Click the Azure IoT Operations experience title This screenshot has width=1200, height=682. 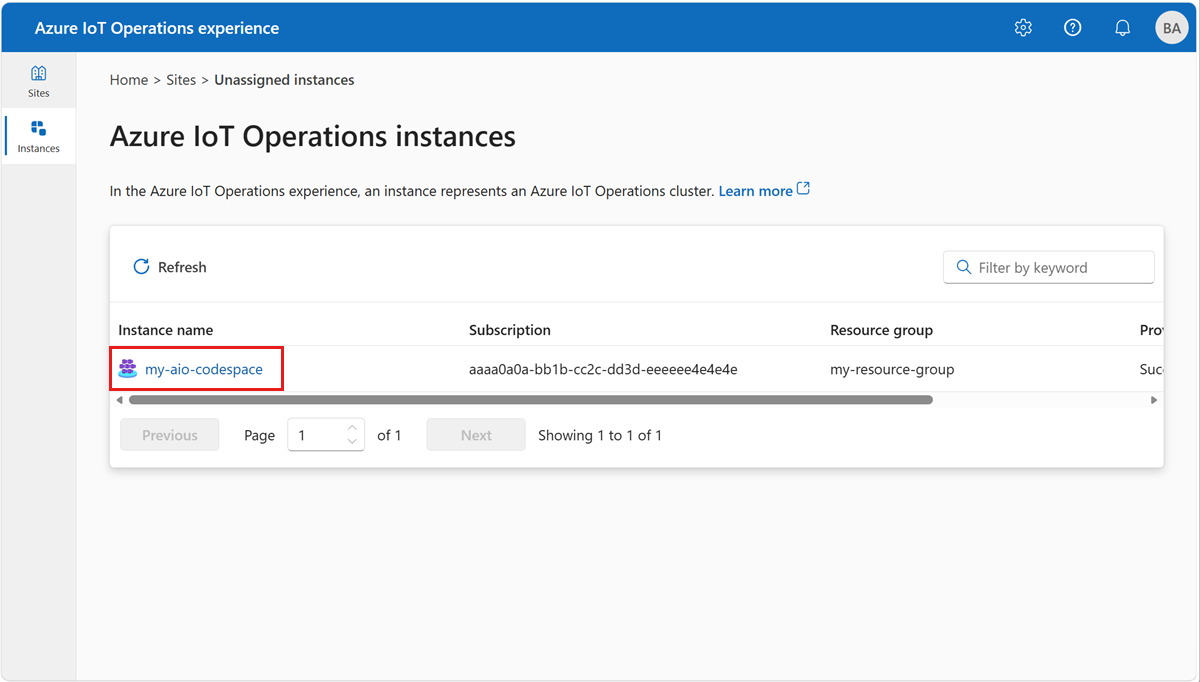157,28
